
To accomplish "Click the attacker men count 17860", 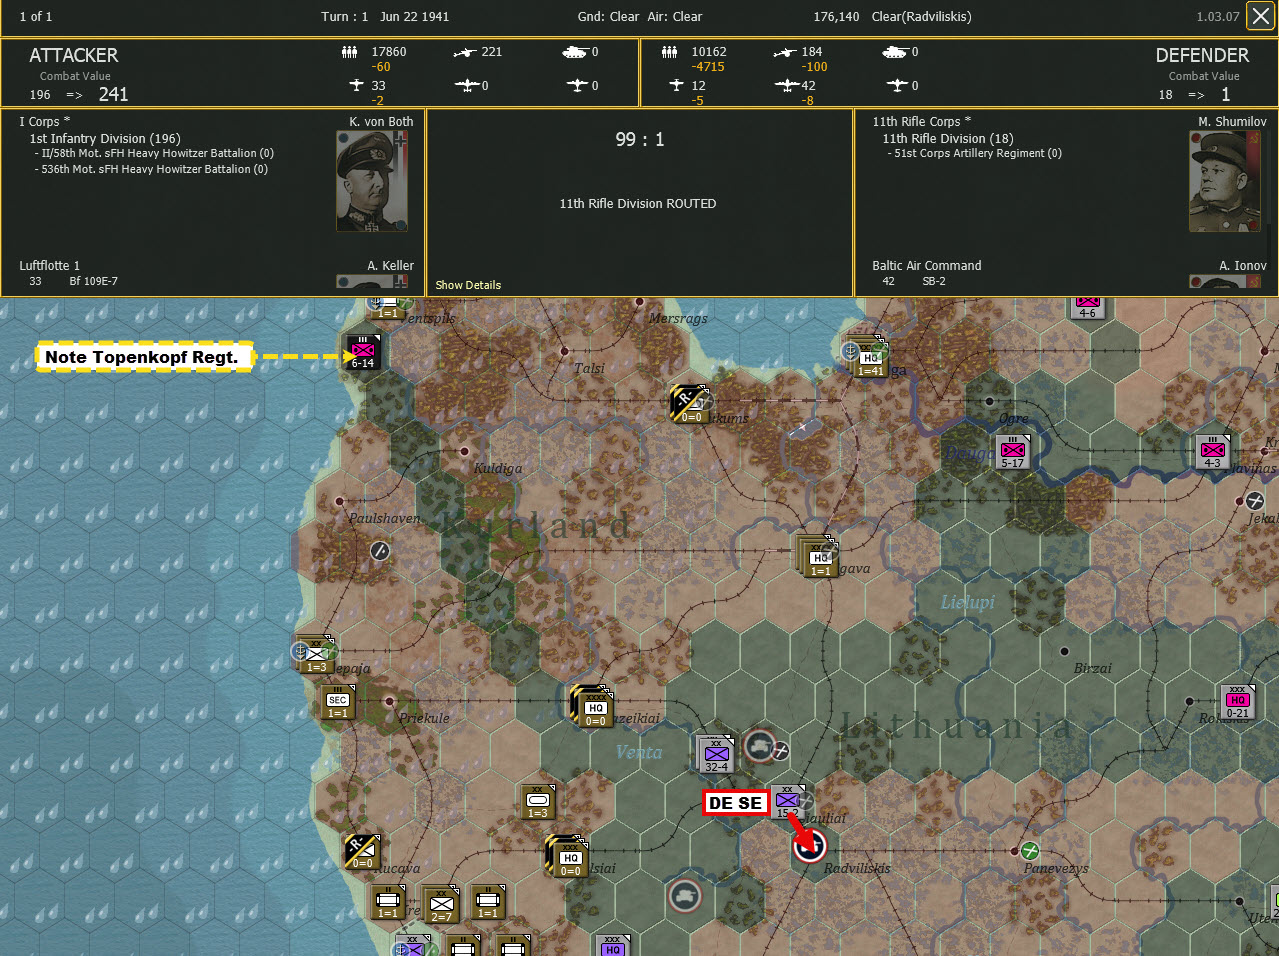I will [x=389, y=52].
